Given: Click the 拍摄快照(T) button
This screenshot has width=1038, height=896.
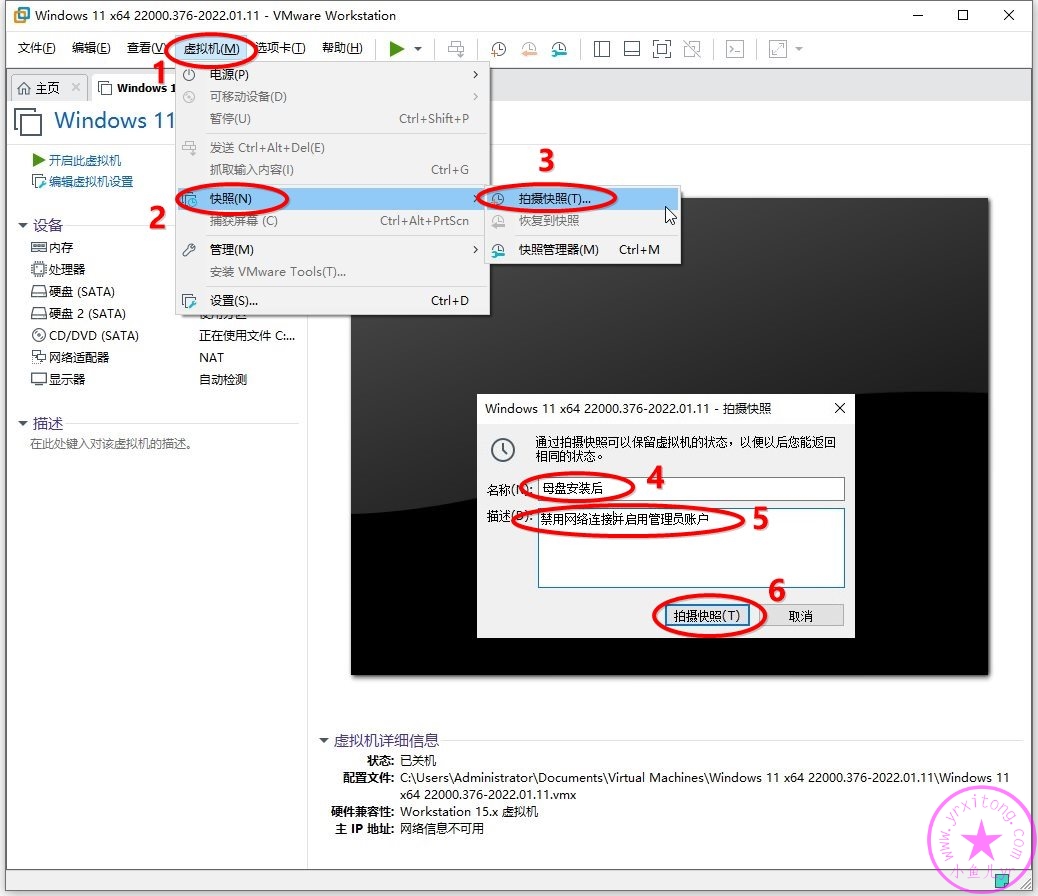Looking at the screenshot, I should click(706, 616).
